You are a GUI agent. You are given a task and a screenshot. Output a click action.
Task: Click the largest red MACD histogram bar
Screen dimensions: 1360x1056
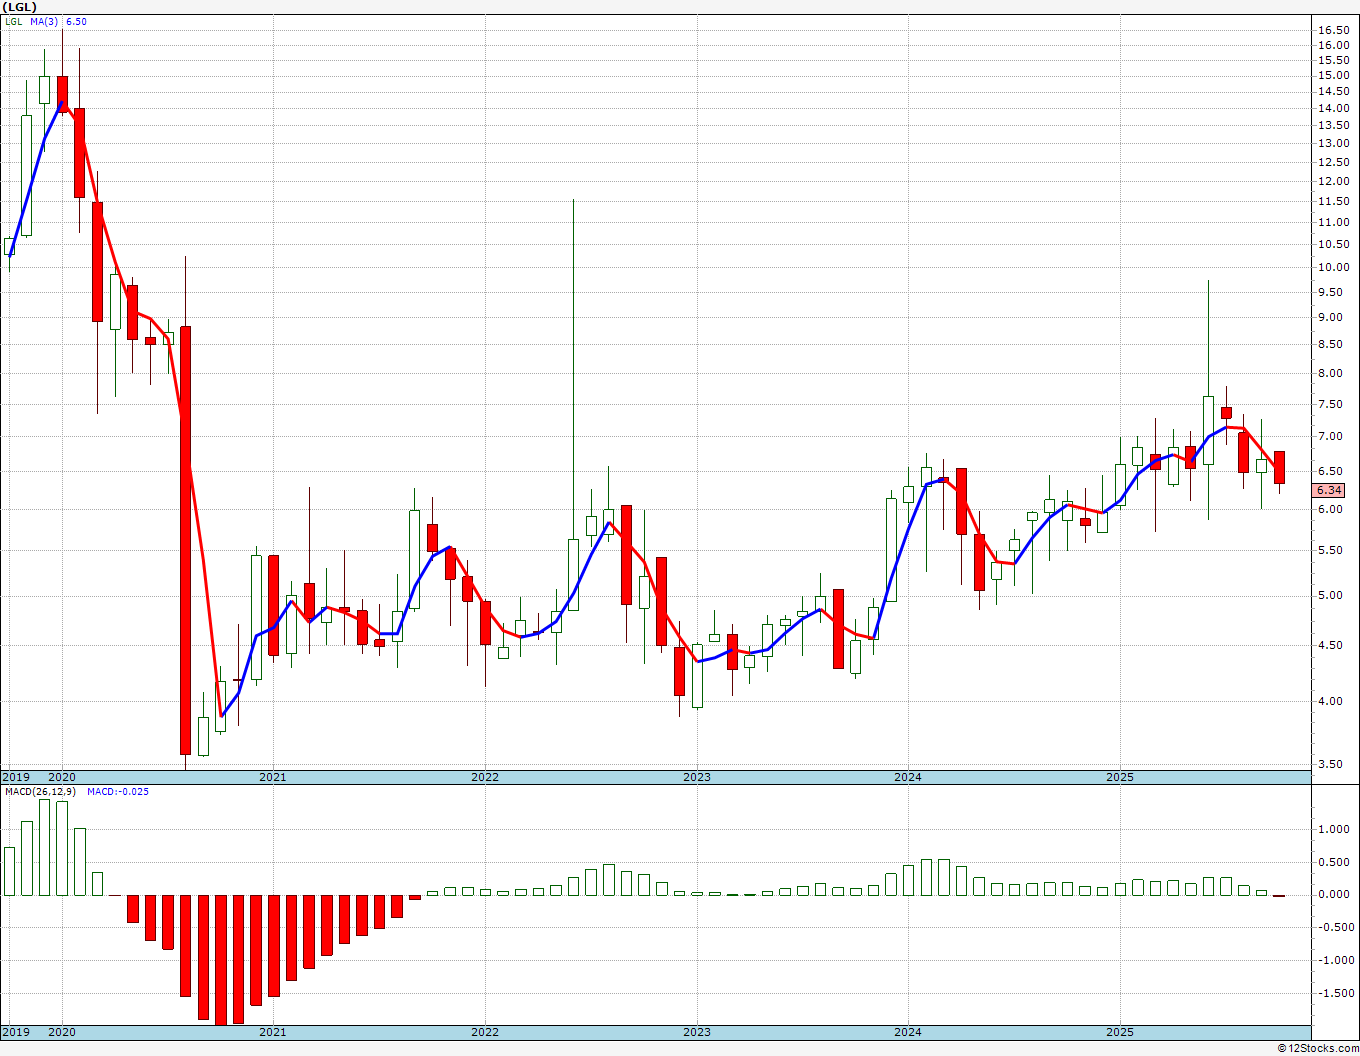click(x=220, y=959)
